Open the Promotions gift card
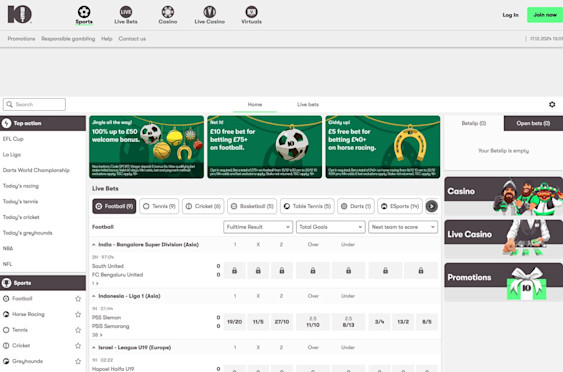 [503, 282]
